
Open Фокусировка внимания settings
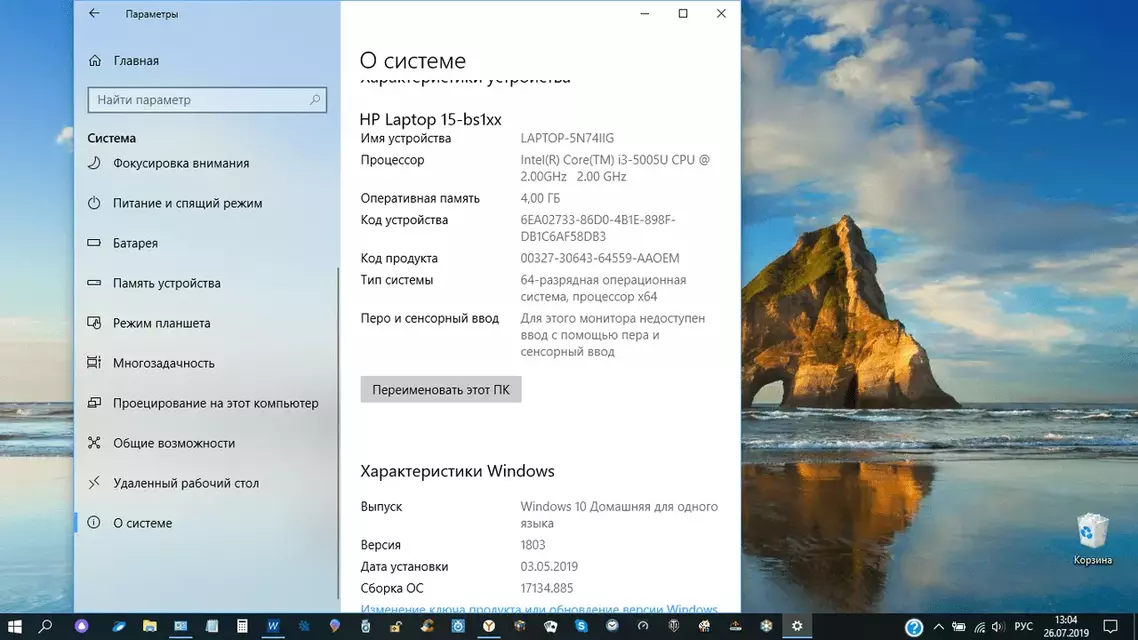(181, 163)
